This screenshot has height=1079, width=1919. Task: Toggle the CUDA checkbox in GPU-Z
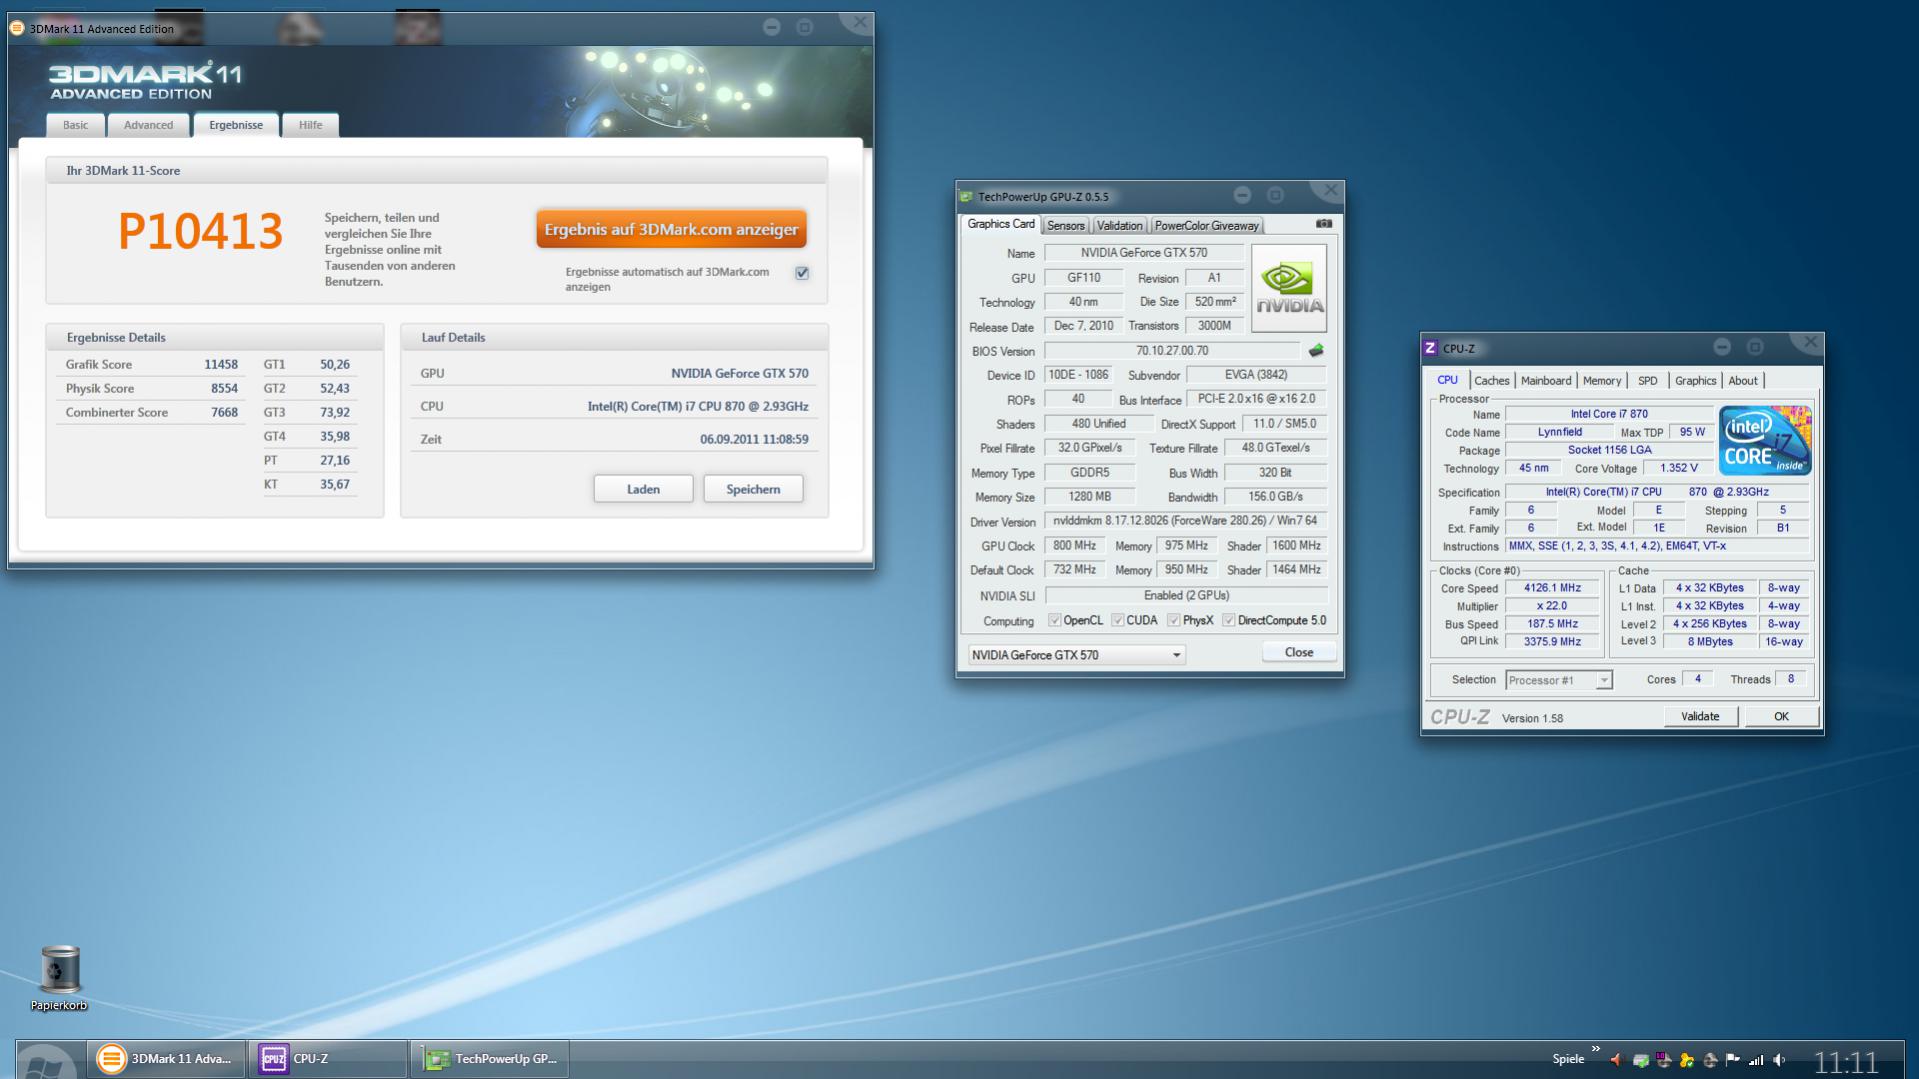tap(1117, 620)
